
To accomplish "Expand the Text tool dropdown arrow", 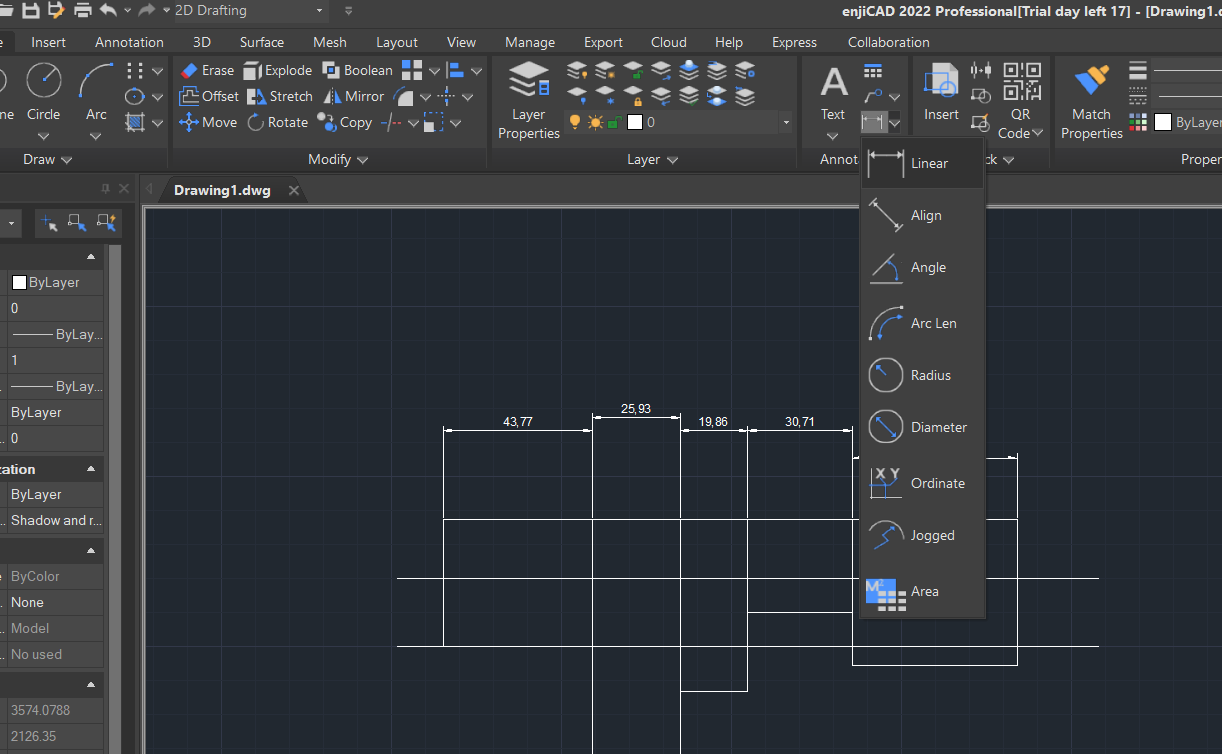I will [833, 135].
